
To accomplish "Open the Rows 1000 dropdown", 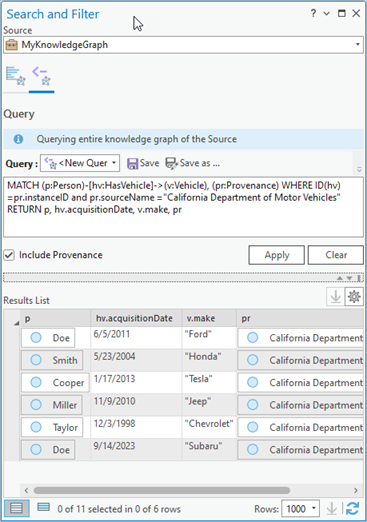I will [300, 509].
